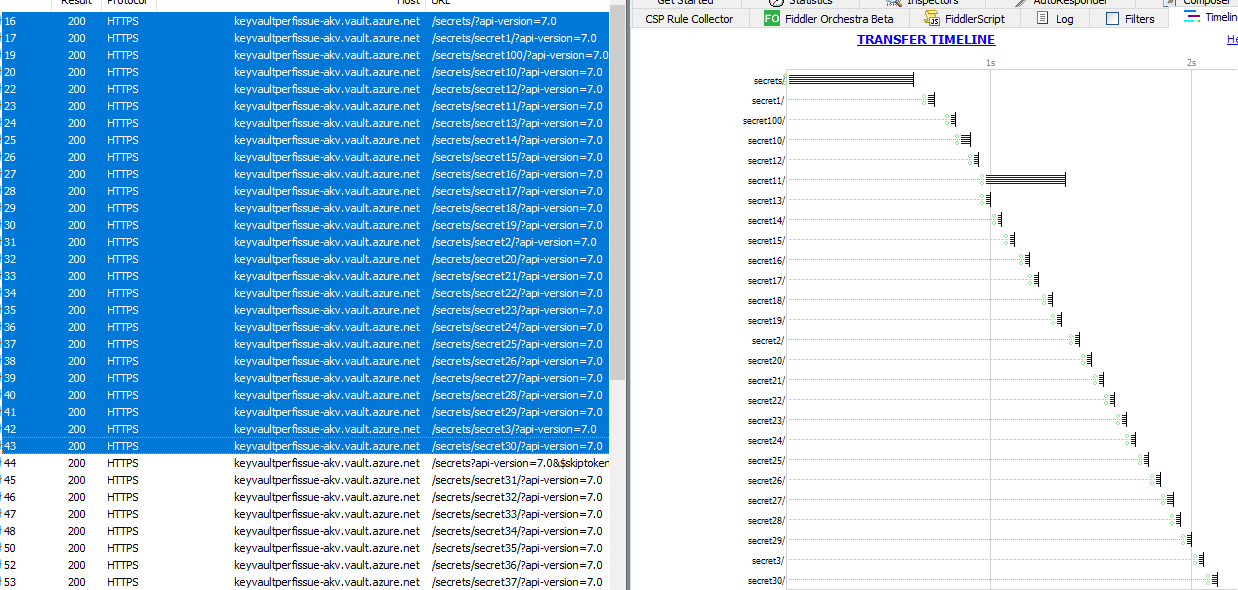The width and height of the screenshot is (1238, 590).
Task: Click the secret20/ label in the timeline
Action: 767,361
